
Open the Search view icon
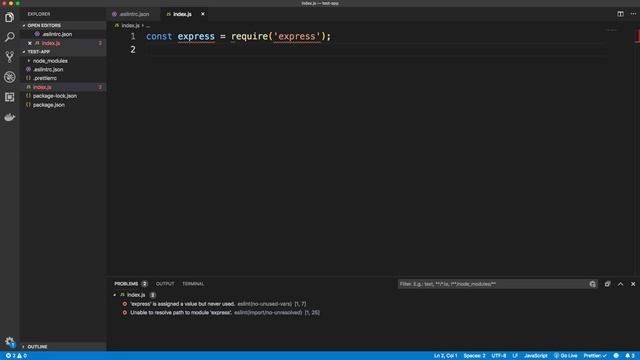pos(9,37)
